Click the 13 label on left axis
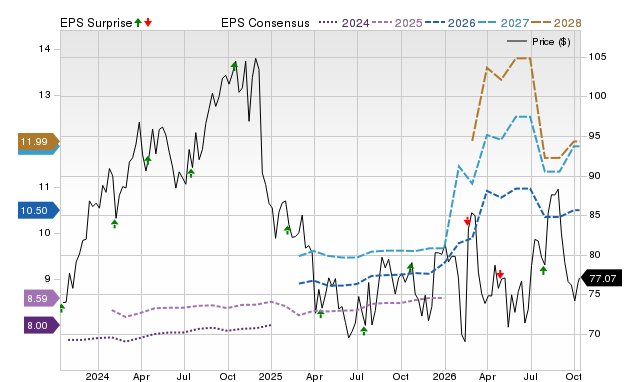Viewport: 640px width, 382px height. [44, 95]
